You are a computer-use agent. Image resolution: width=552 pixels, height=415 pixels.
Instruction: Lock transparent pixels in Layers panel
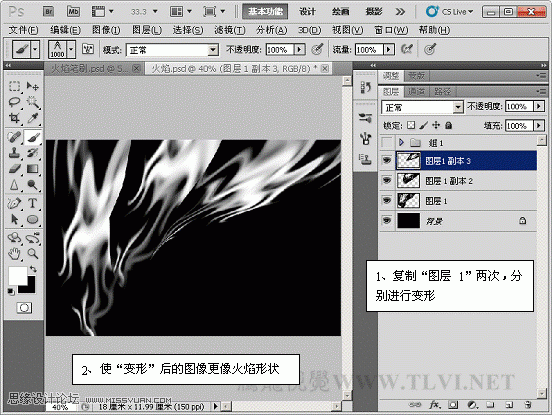click(411, 125)
